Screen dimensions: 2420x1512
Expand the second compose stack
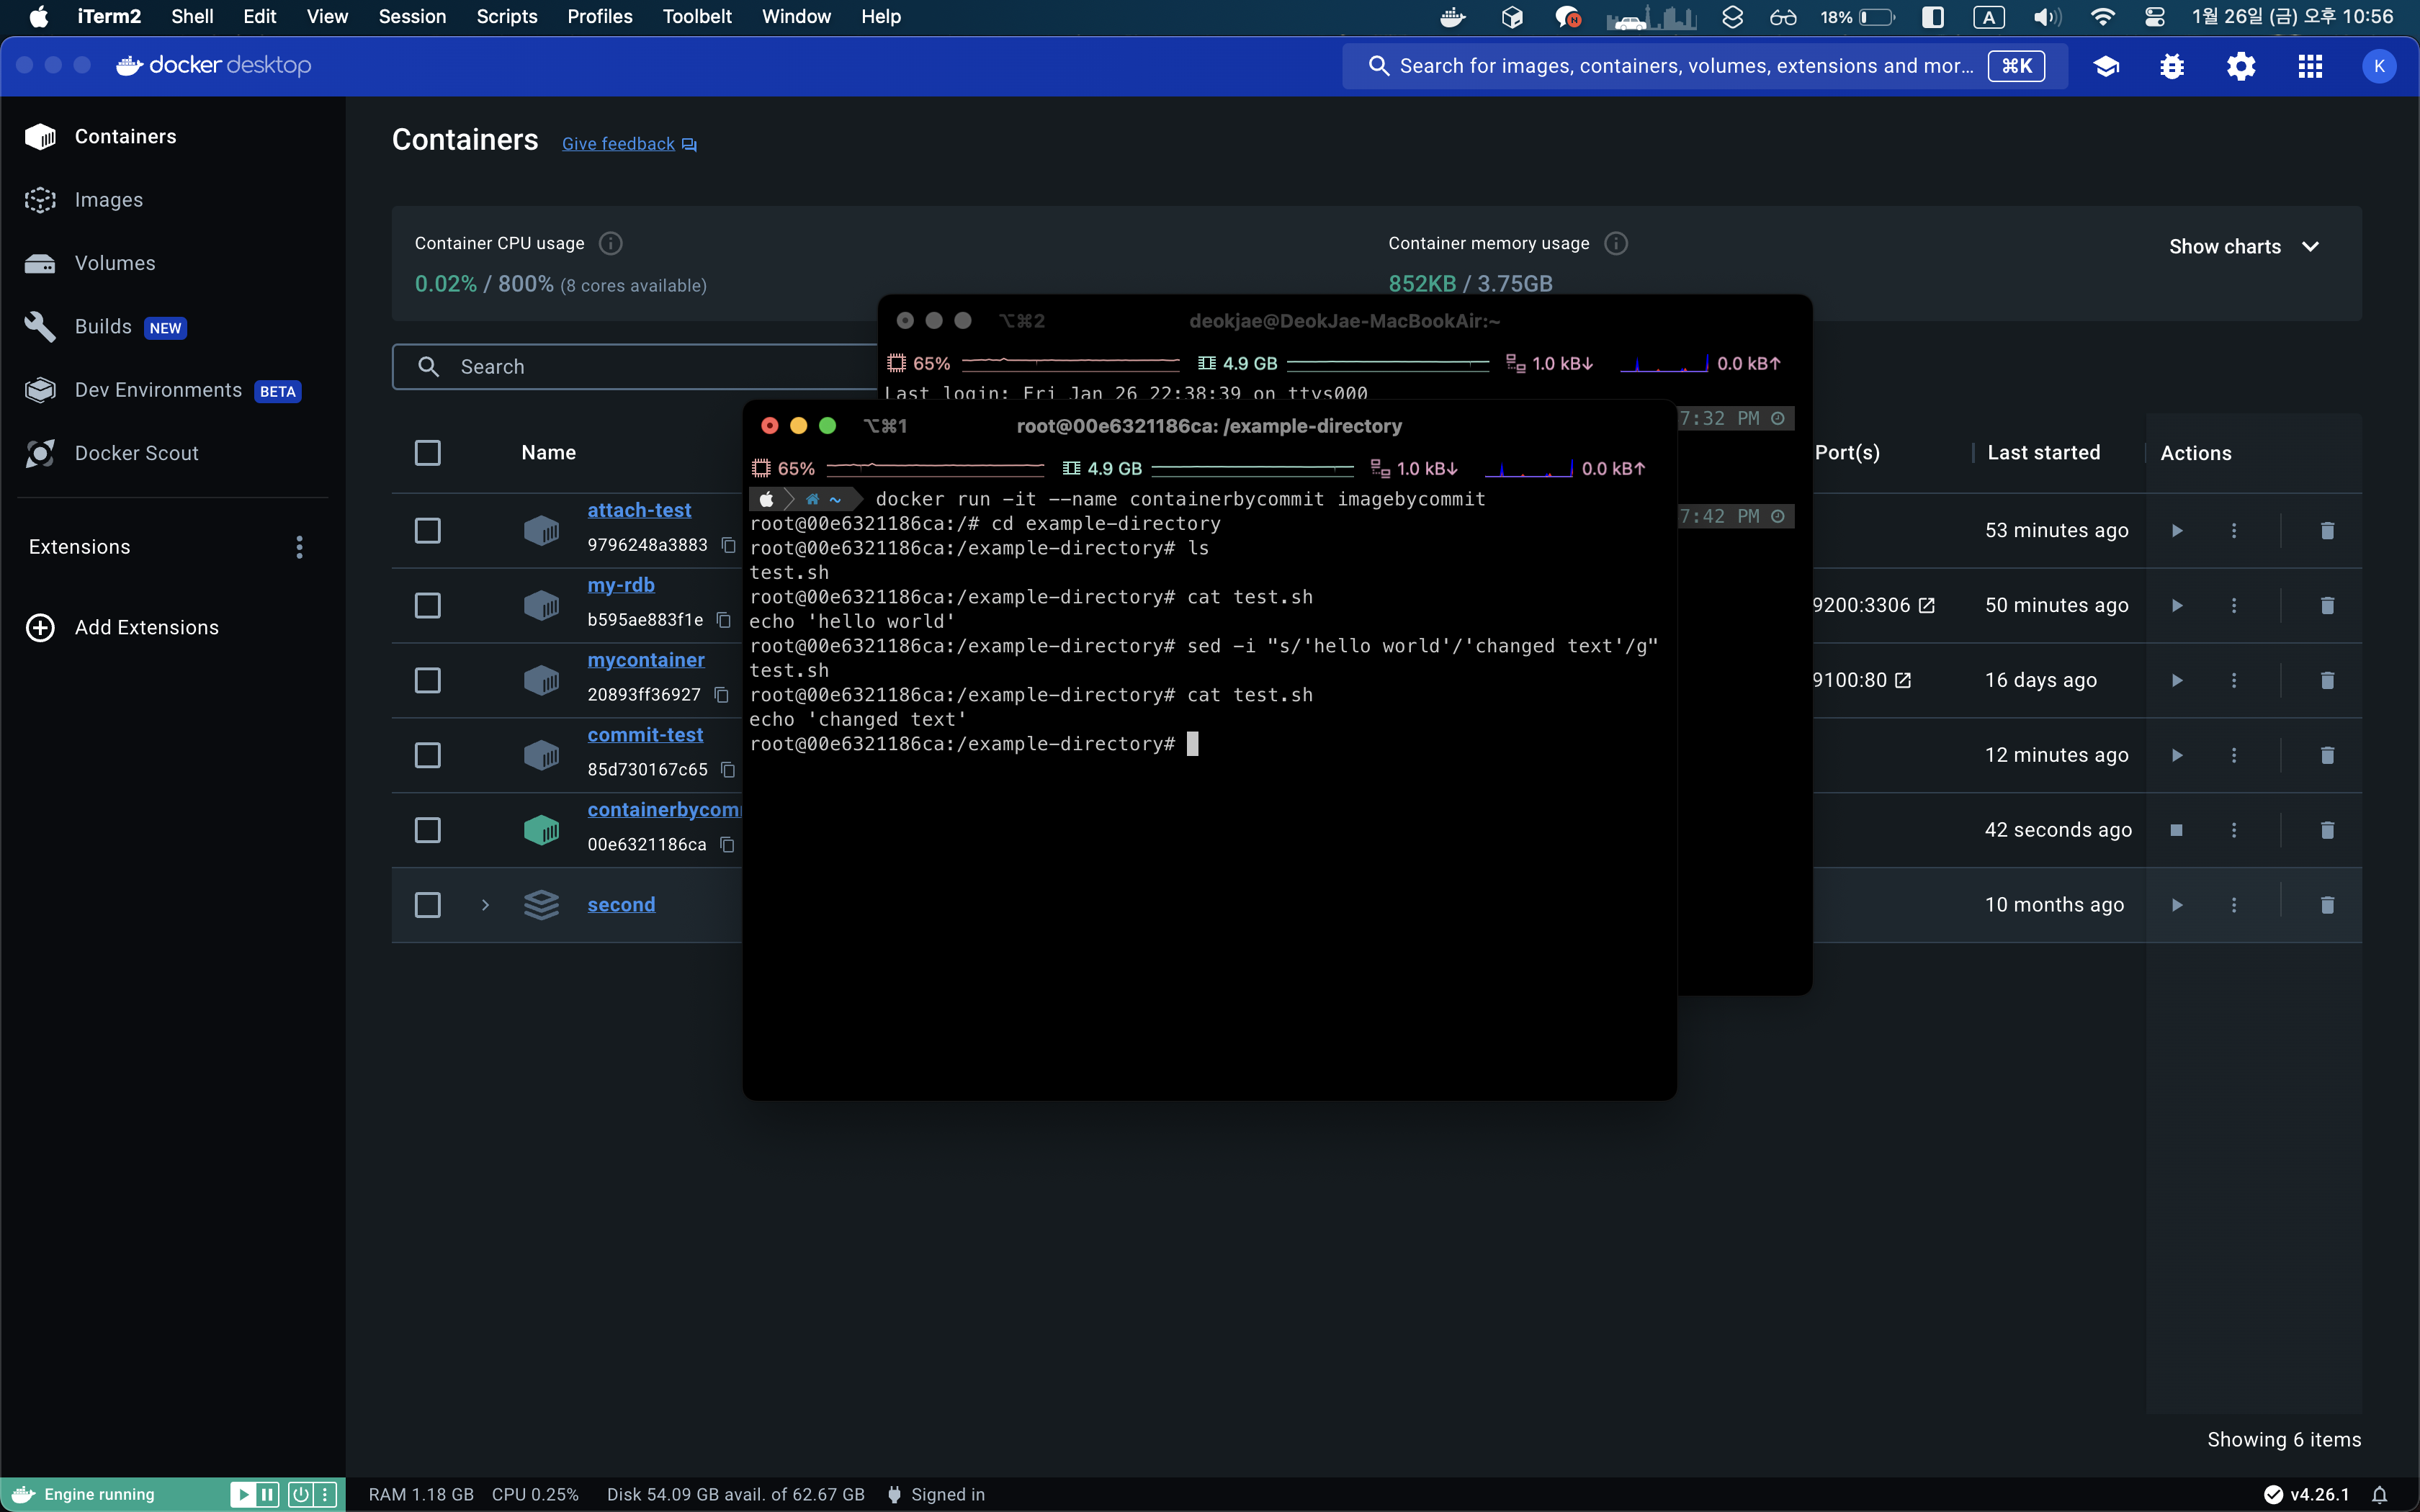[x=485, y=905]
